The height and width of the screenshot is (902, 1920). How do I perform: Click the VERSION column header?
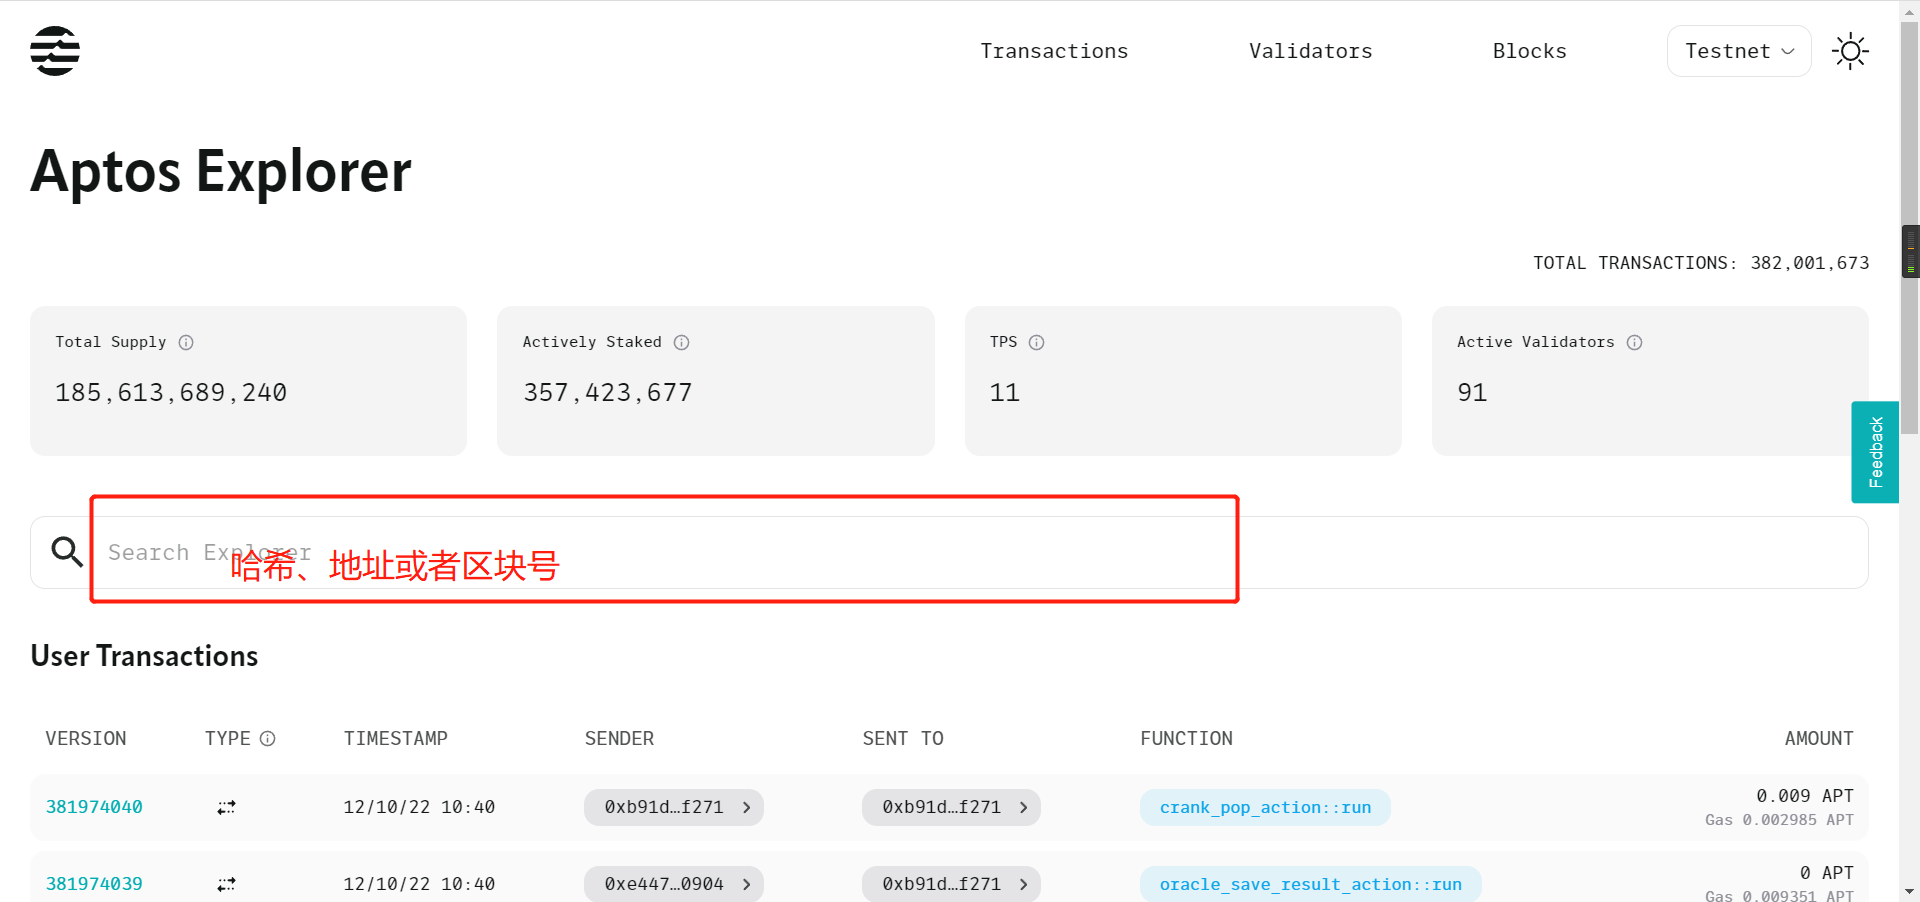pyautogui.click(x=86, y=738)
